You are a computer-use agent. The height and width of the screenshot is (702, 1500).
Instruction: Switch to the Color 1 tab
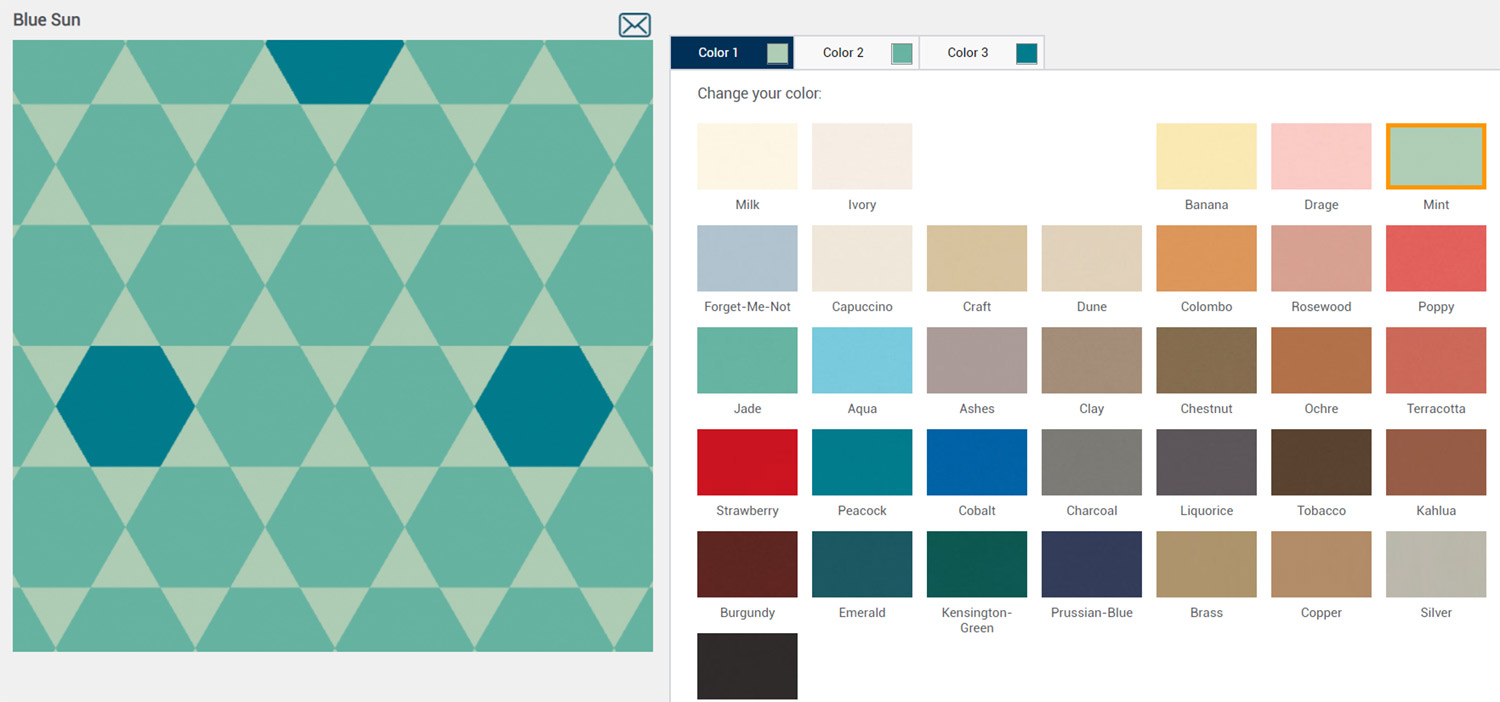[x=731, y=53]
